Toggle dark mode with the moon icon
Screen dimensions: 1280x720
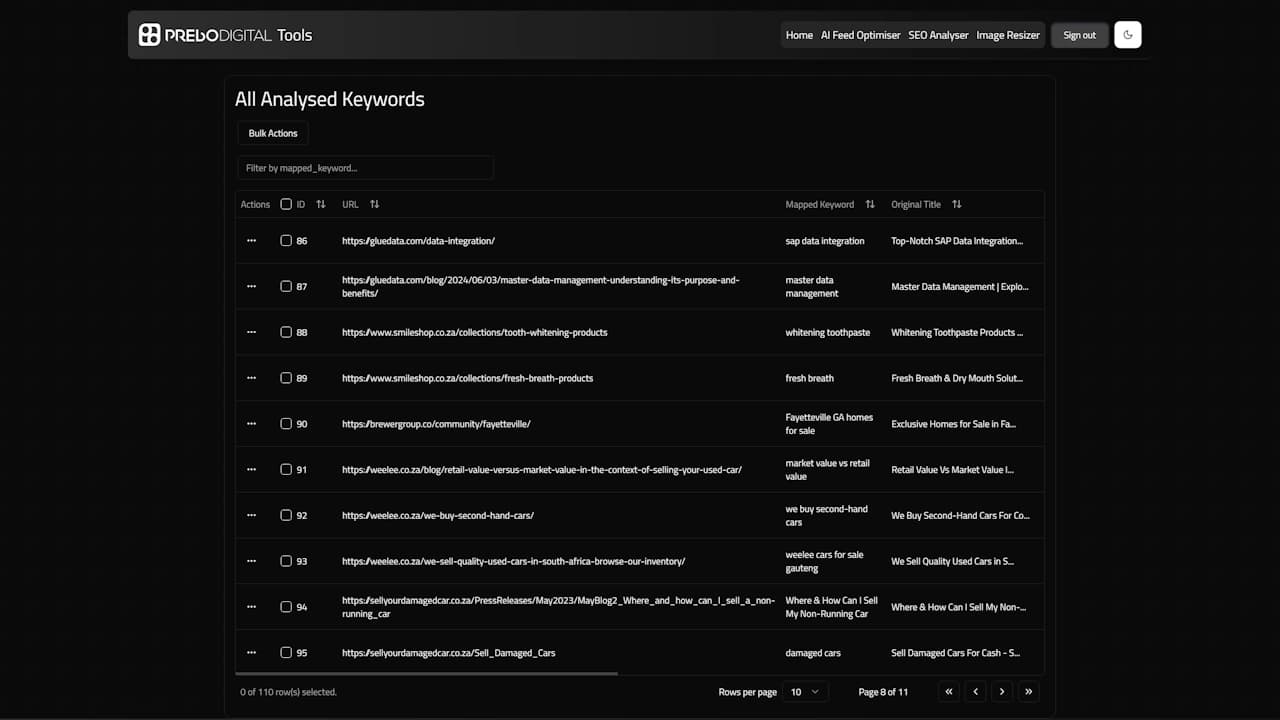point(1127,34)
